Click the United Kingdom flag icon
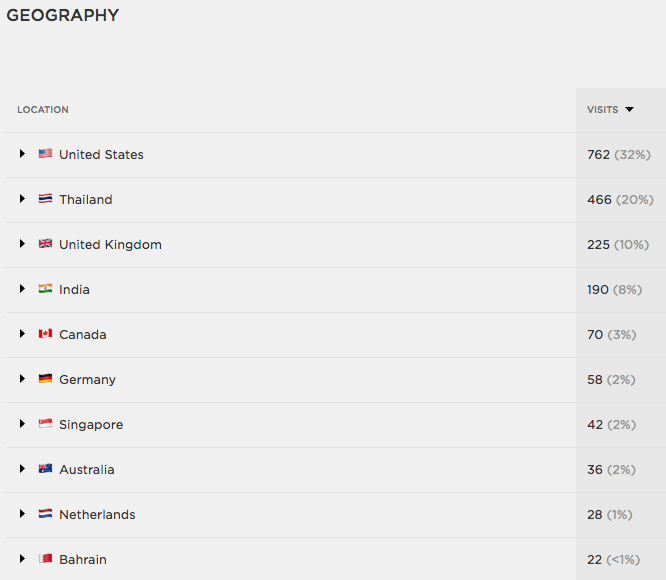The width and height of the screenshot is (666, 580). click(x=45, y=243)
